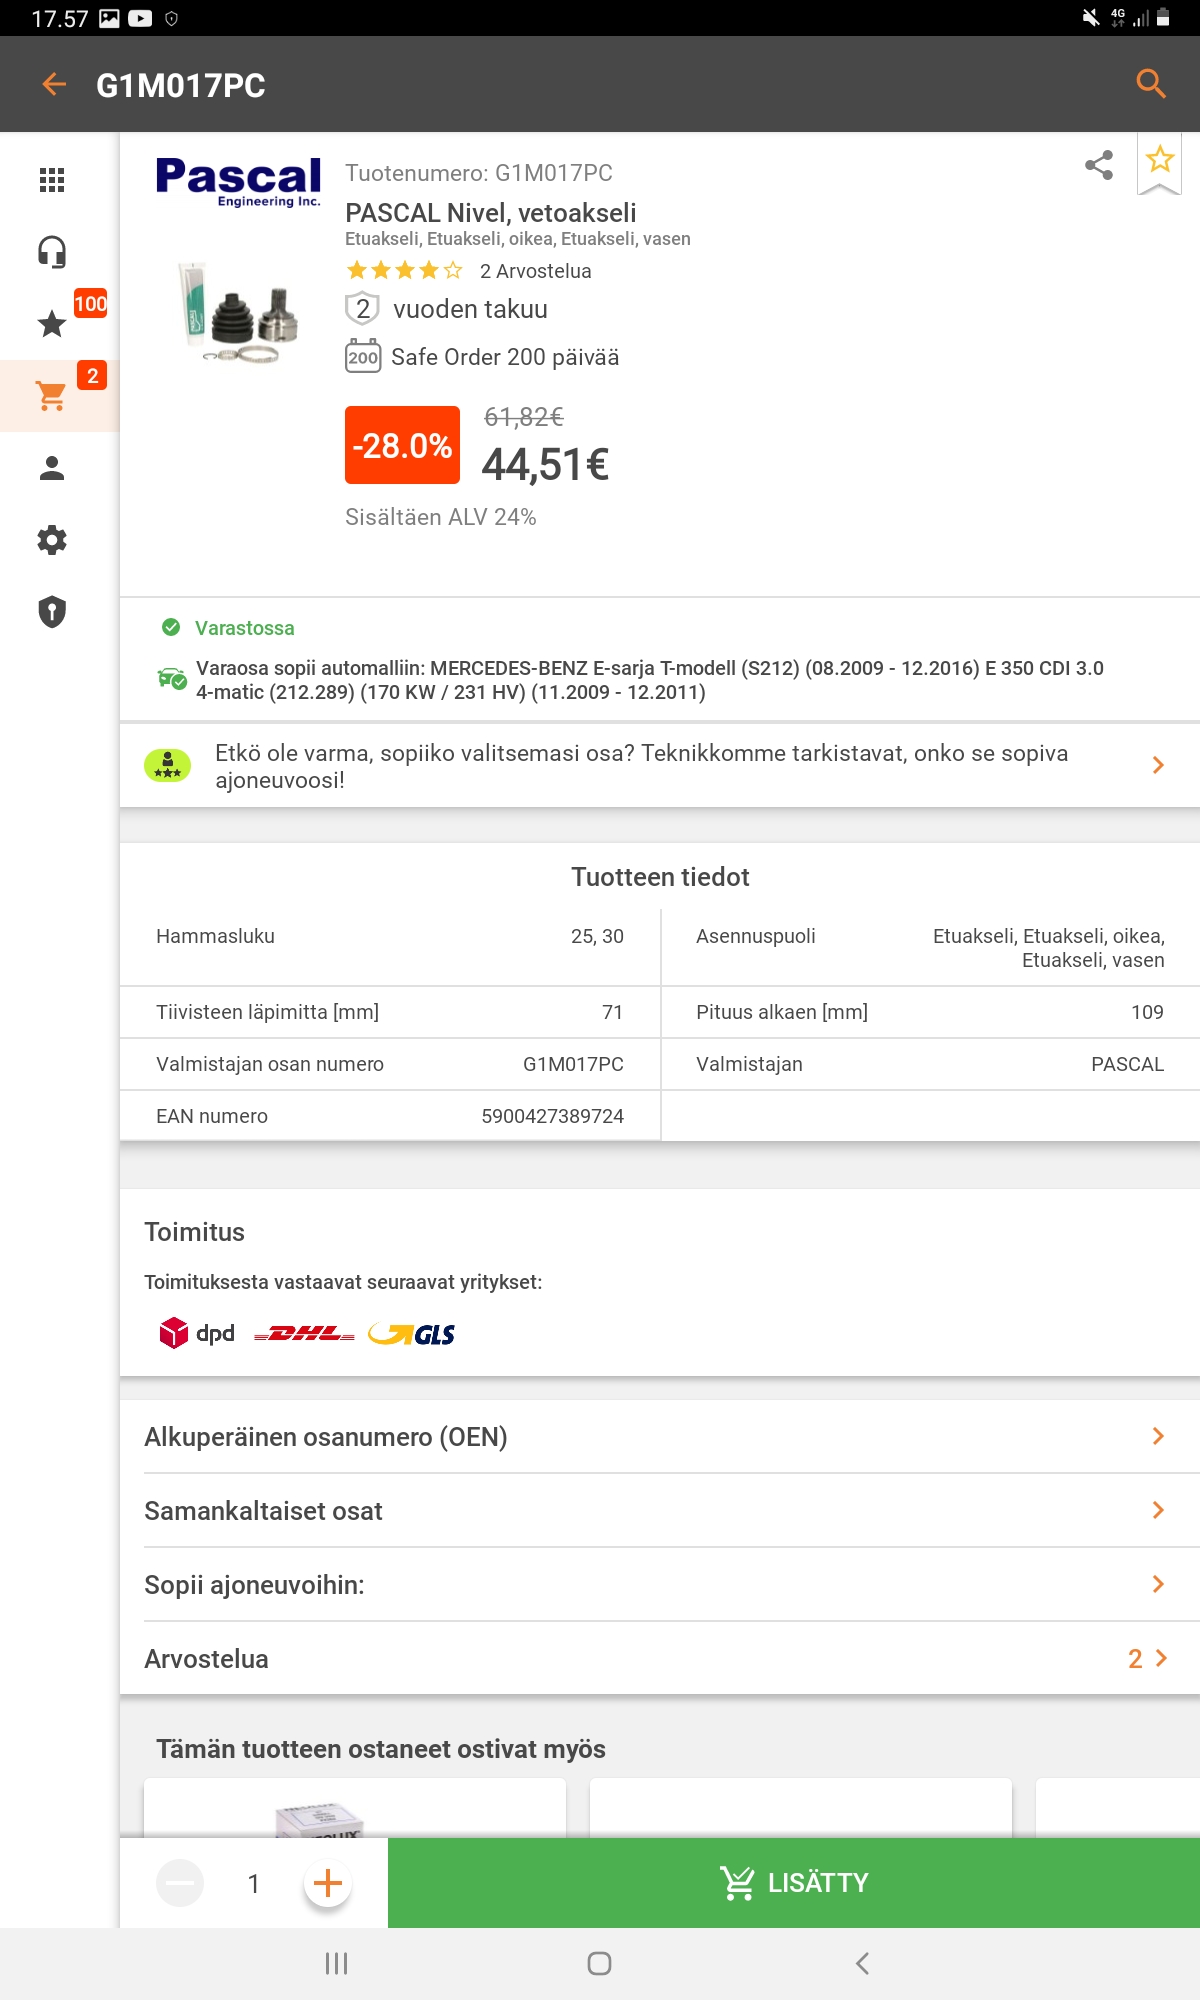Expand Alkuperäinen osanumero (OEN) section
This screenshot has height=2000, width=1200.
point(660,1437)
